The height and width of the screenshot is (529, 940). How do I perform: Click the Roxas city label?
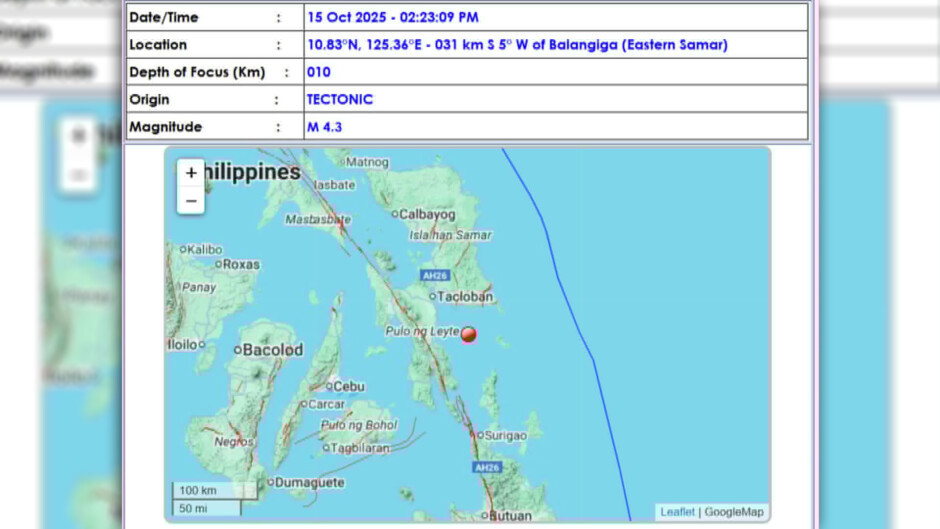pos(241,265)
